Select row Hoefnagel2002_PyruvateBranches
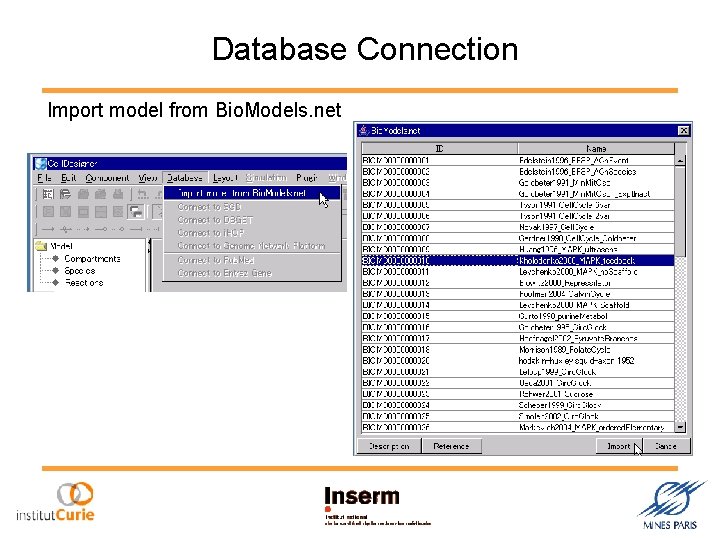Viewport: 720px width, 540px height. point(518,338)
